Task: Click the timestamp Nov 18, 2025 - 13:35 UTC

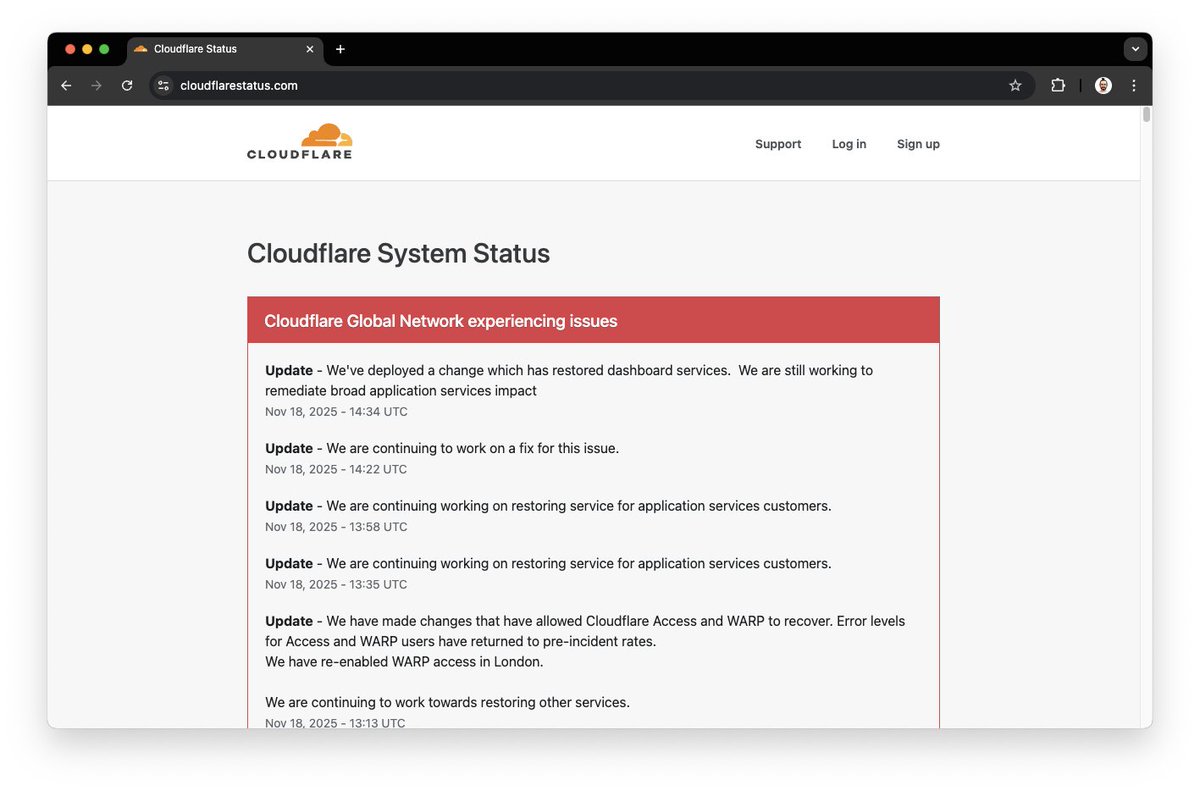Action: 336,585
